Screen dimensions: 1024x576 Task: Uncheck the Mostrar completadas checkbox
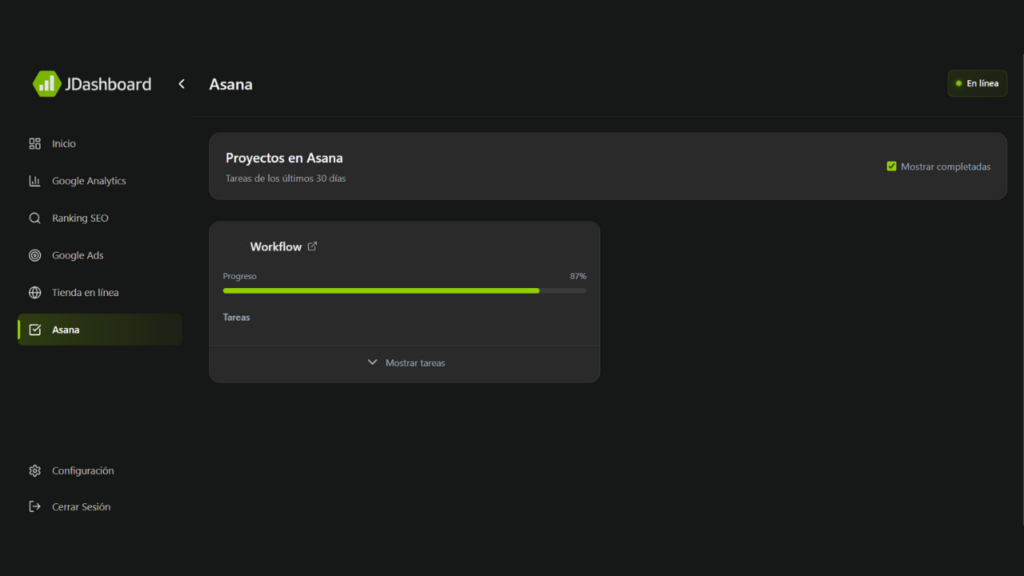coord(891,167)
